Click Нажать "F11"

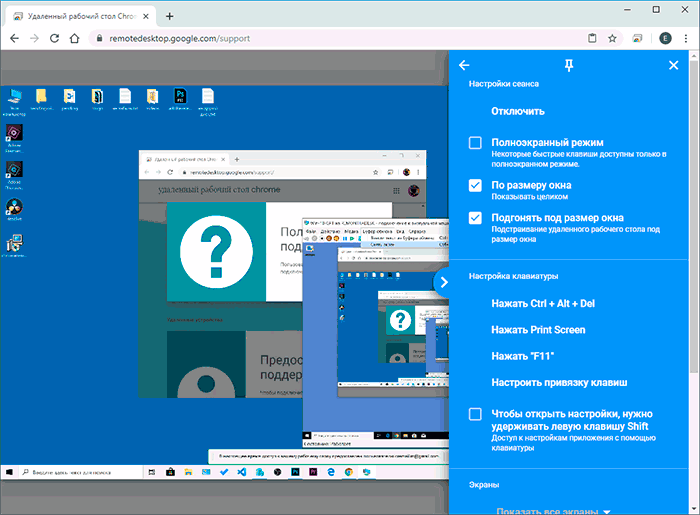coord(522,356)
